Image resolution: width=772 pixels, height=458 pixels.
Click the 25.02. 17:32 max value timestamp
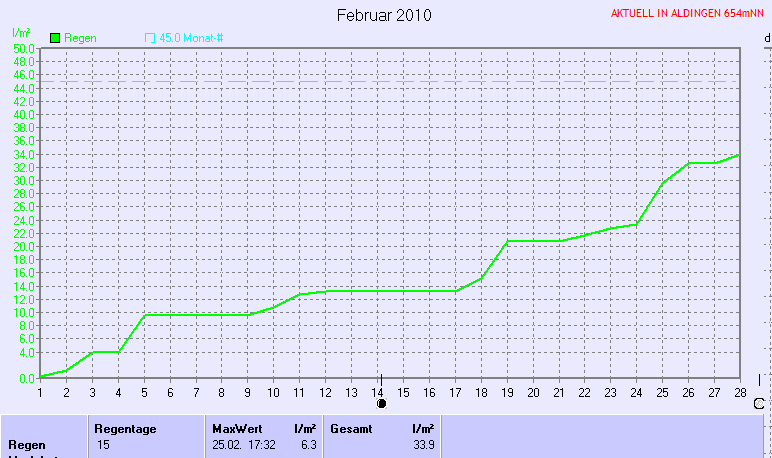245,443
